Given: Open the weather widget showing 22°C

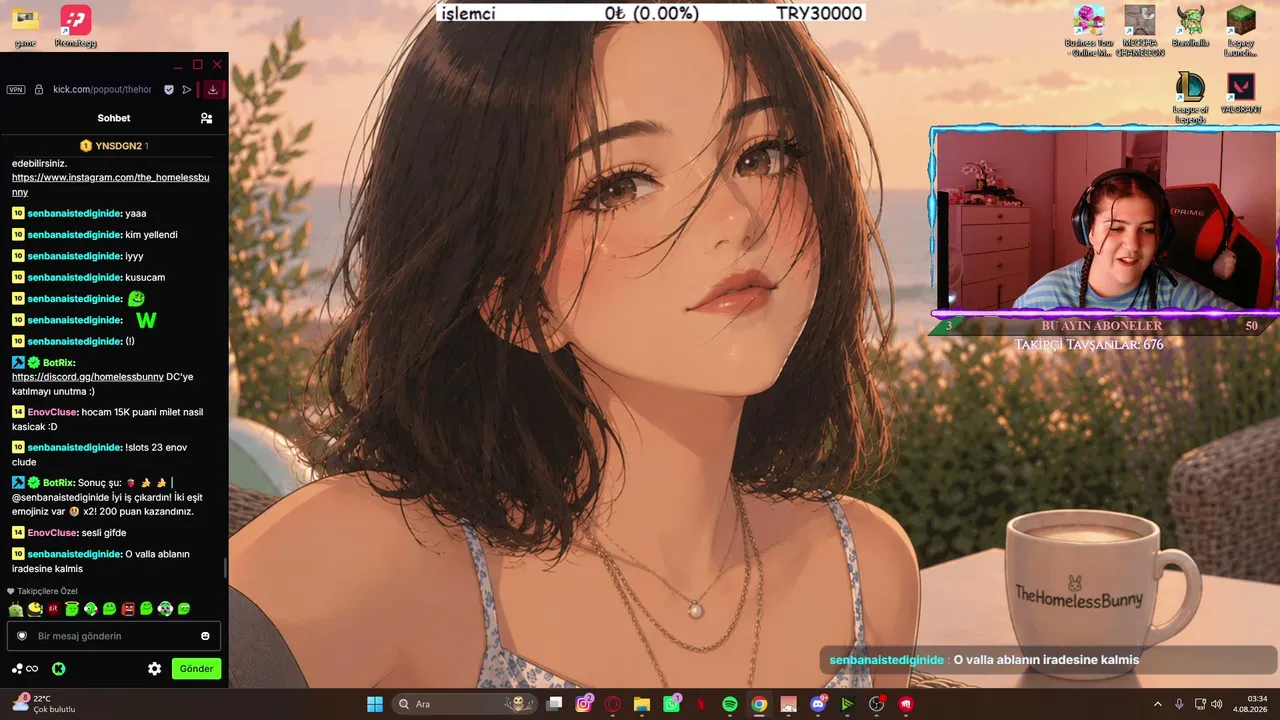Looking at the screenshot, I should coord(43,704).
